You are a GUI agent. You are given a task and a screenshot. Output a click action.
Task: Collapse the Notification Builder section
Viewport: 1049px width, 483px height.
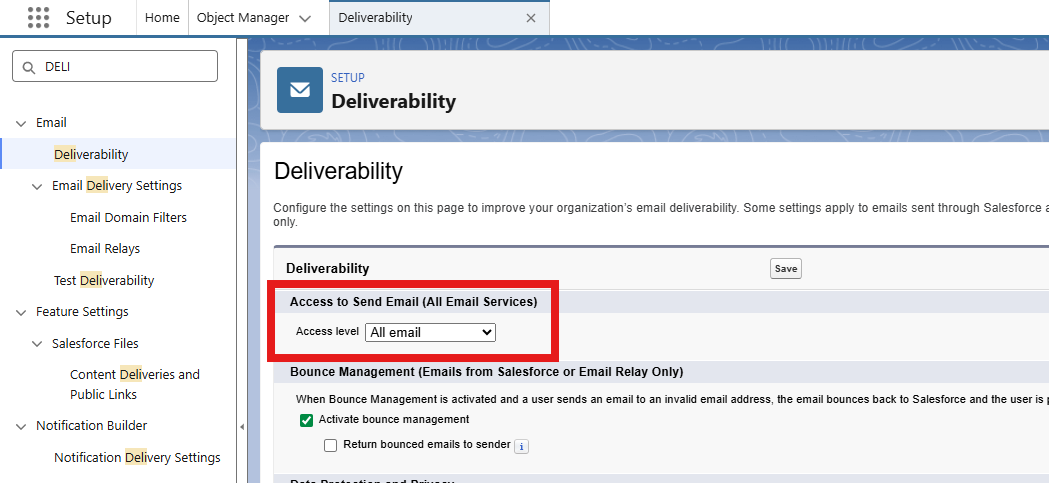(x=22, y=426)
